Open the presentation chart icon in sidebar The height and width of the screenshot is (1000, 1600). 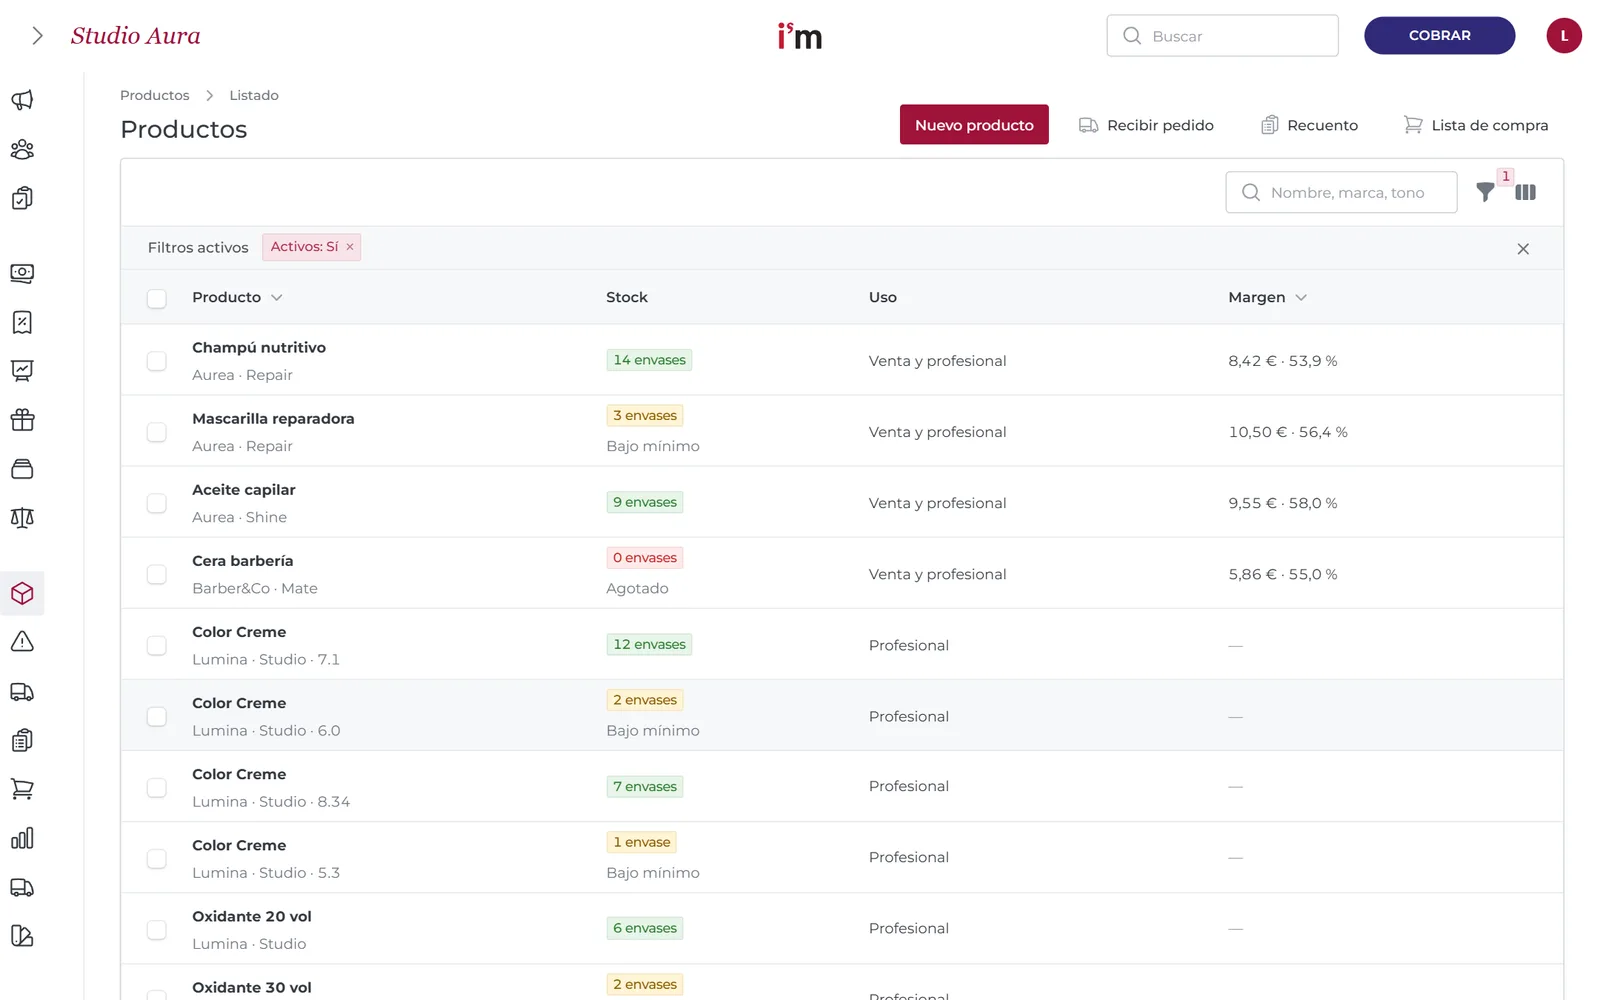point(22,371)
